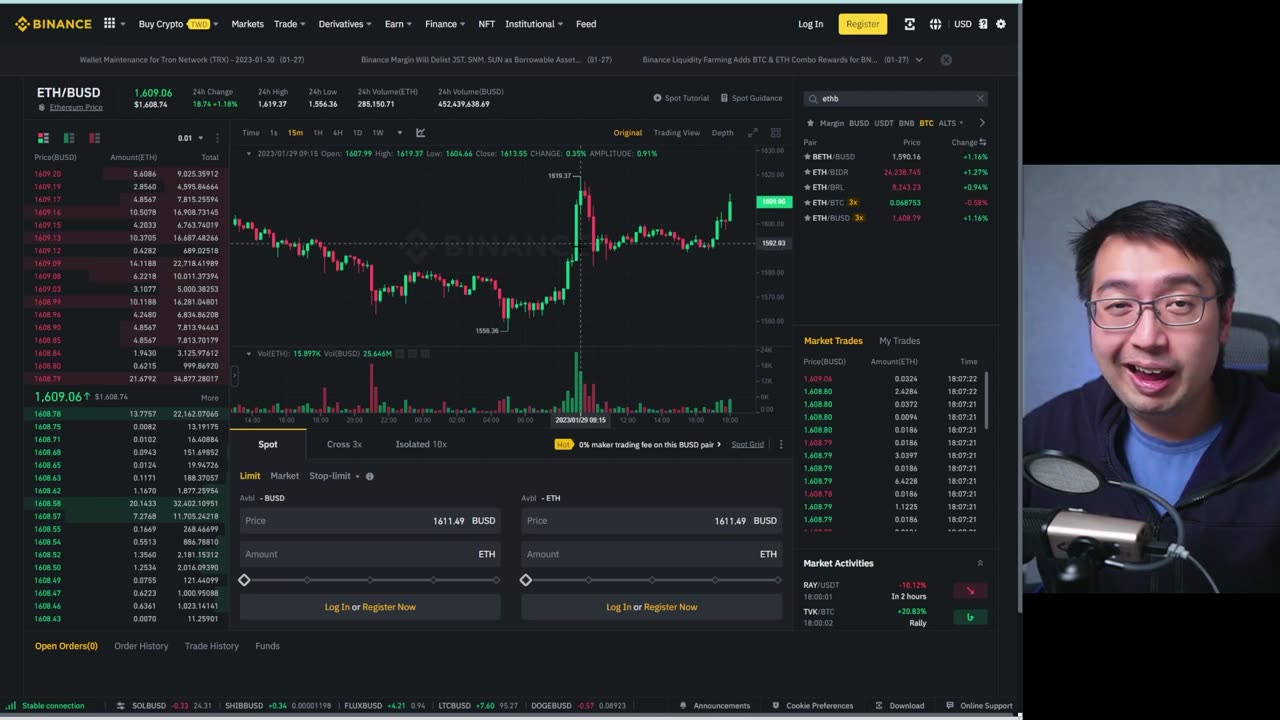Favorite the ETH/BTC pair star

808,203
